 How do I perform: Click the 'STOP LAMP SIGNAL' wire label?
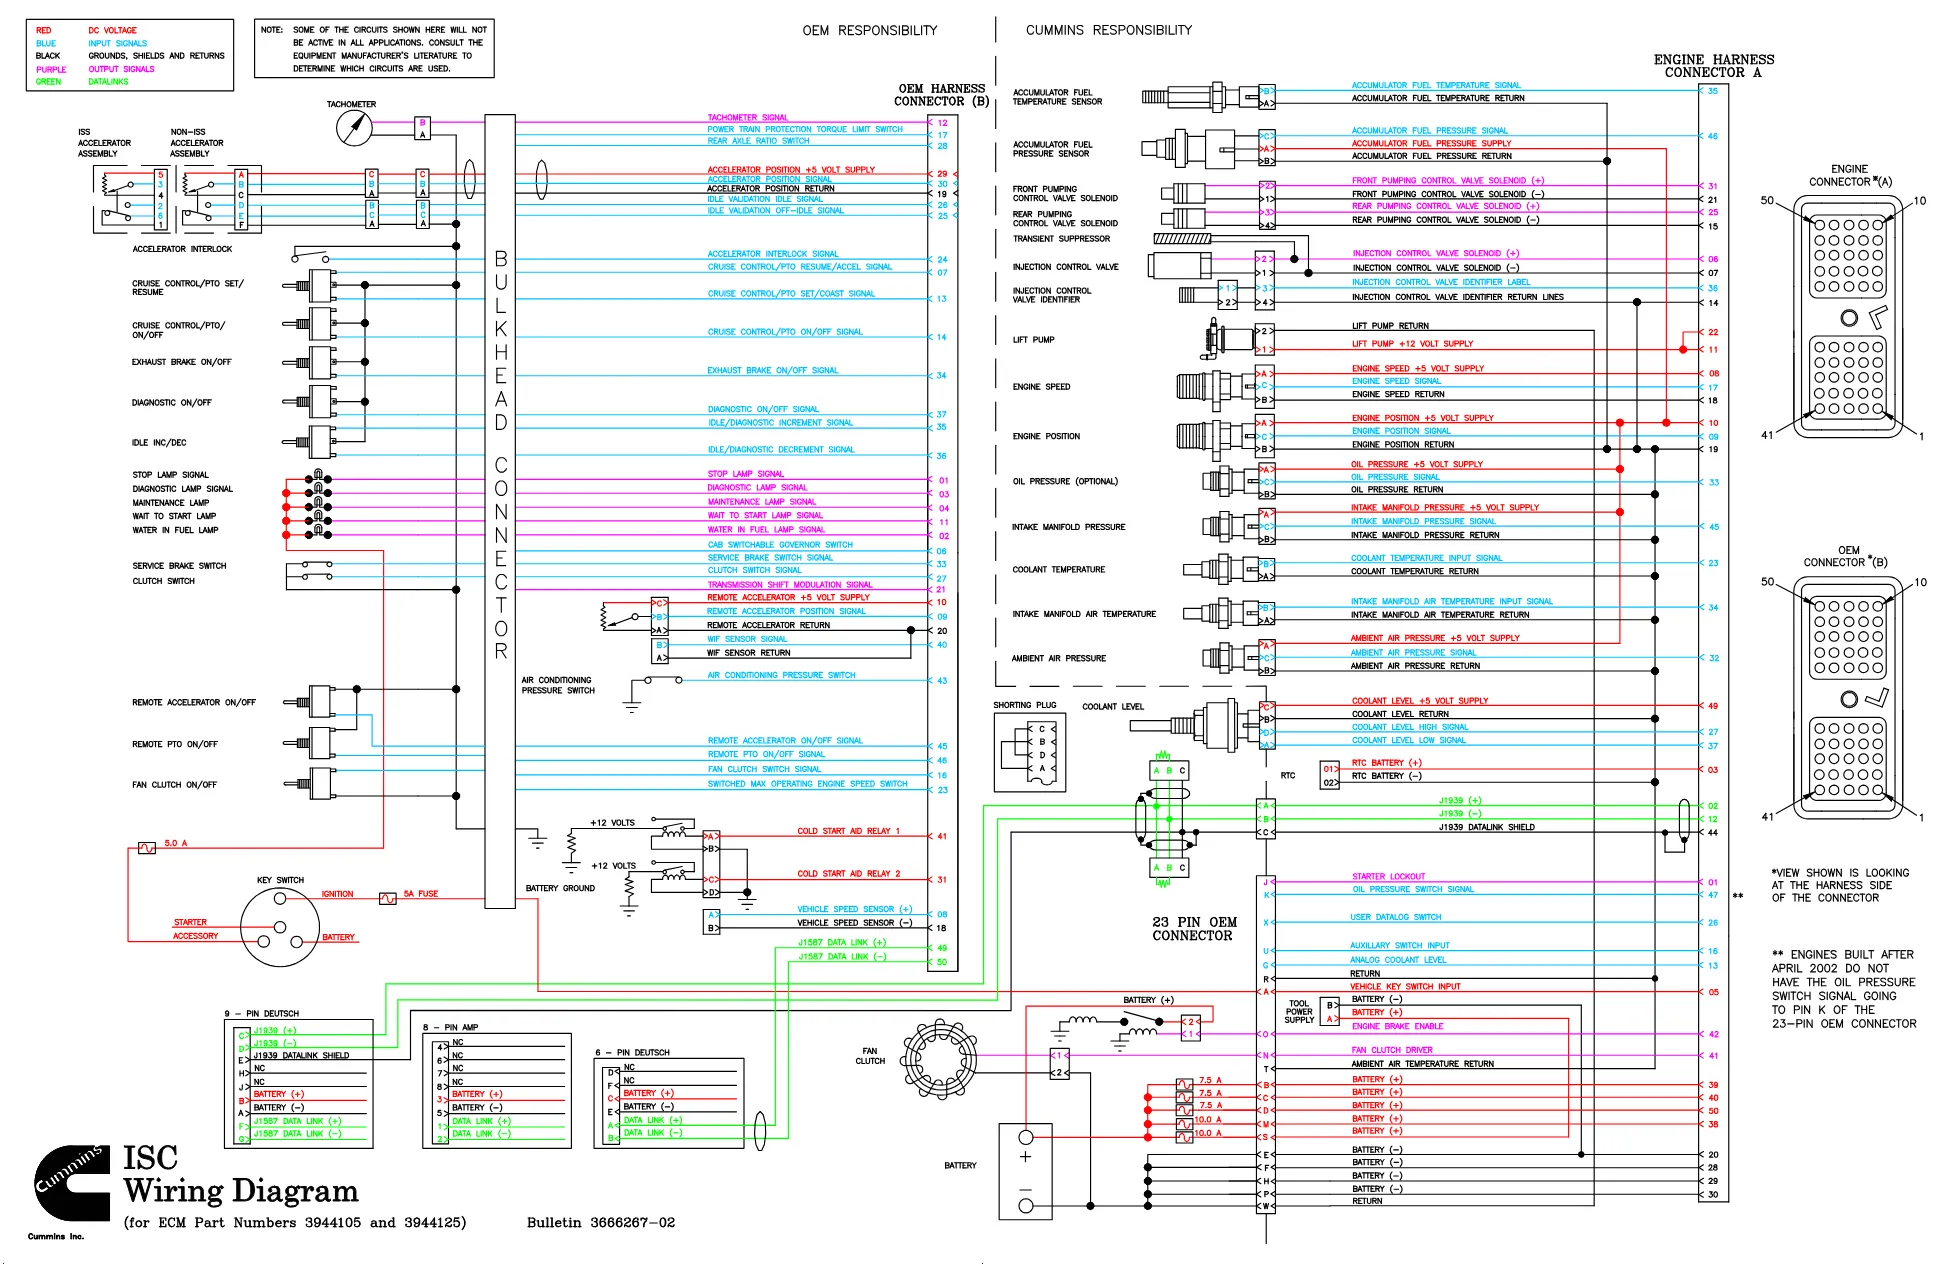746,474
